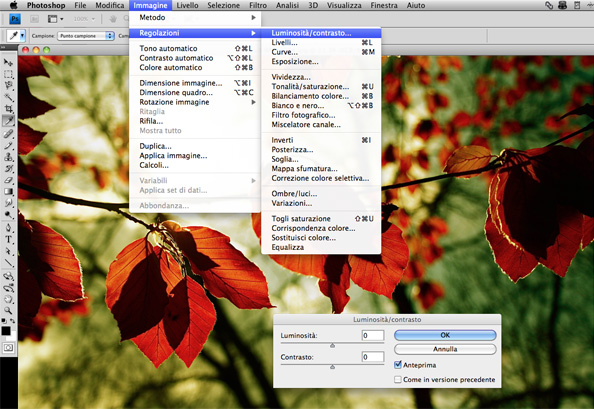Select the Type tool
Screen dimensions: 594x409
tap(8, 239)
